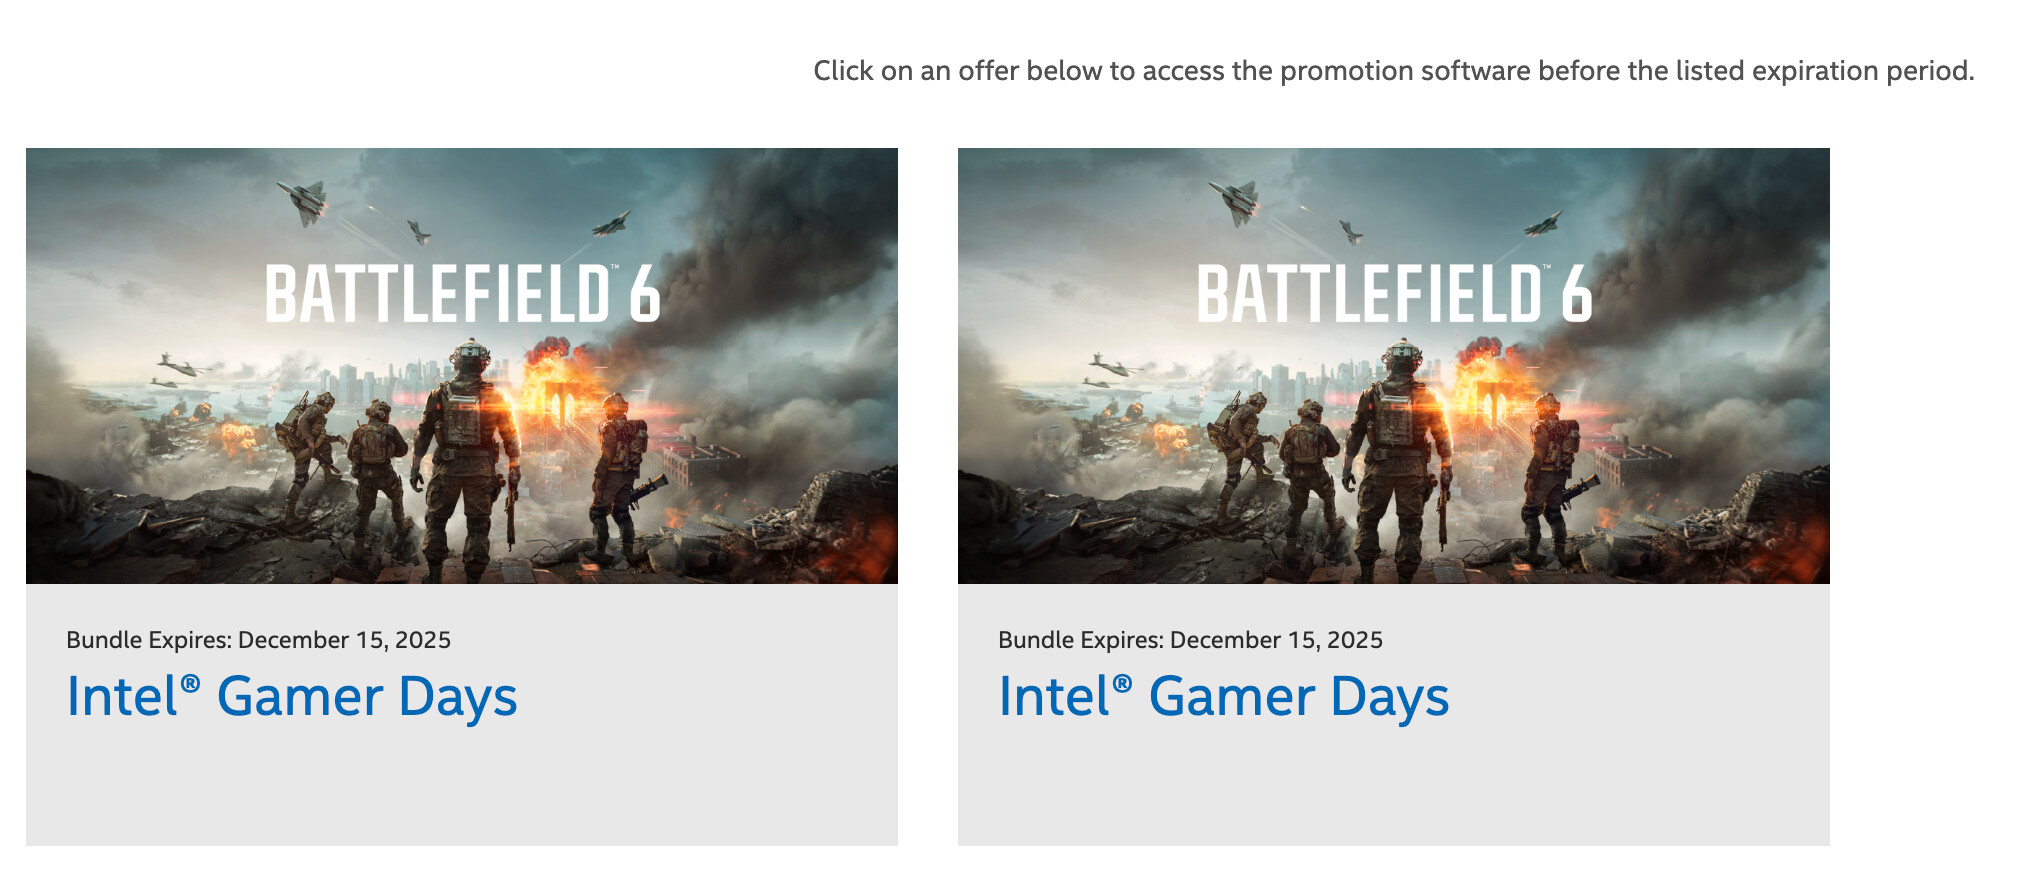The height and width of the screenshot is (886, 2040).
Task: Click the helicopter in the right image
Action: [x=1112, y=365]
